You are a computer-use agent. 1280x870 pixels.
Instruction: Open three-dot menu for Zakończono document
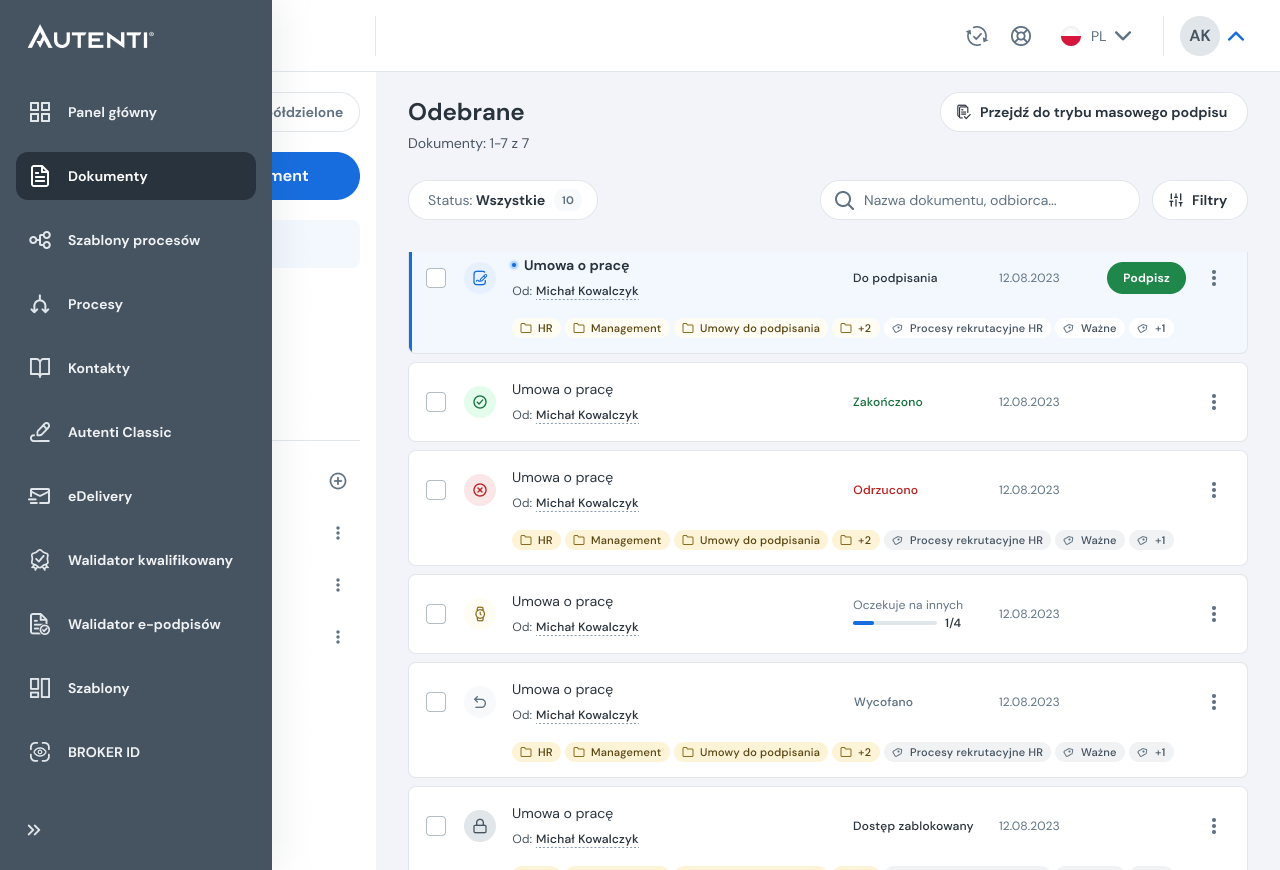1213,402
